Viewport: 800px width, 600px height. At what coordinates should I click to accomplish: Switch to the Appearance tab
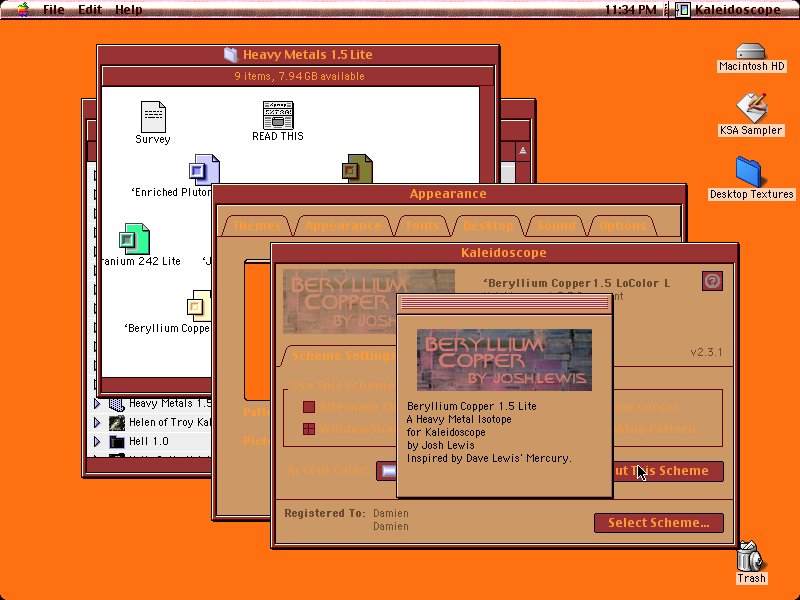[343, 226]
